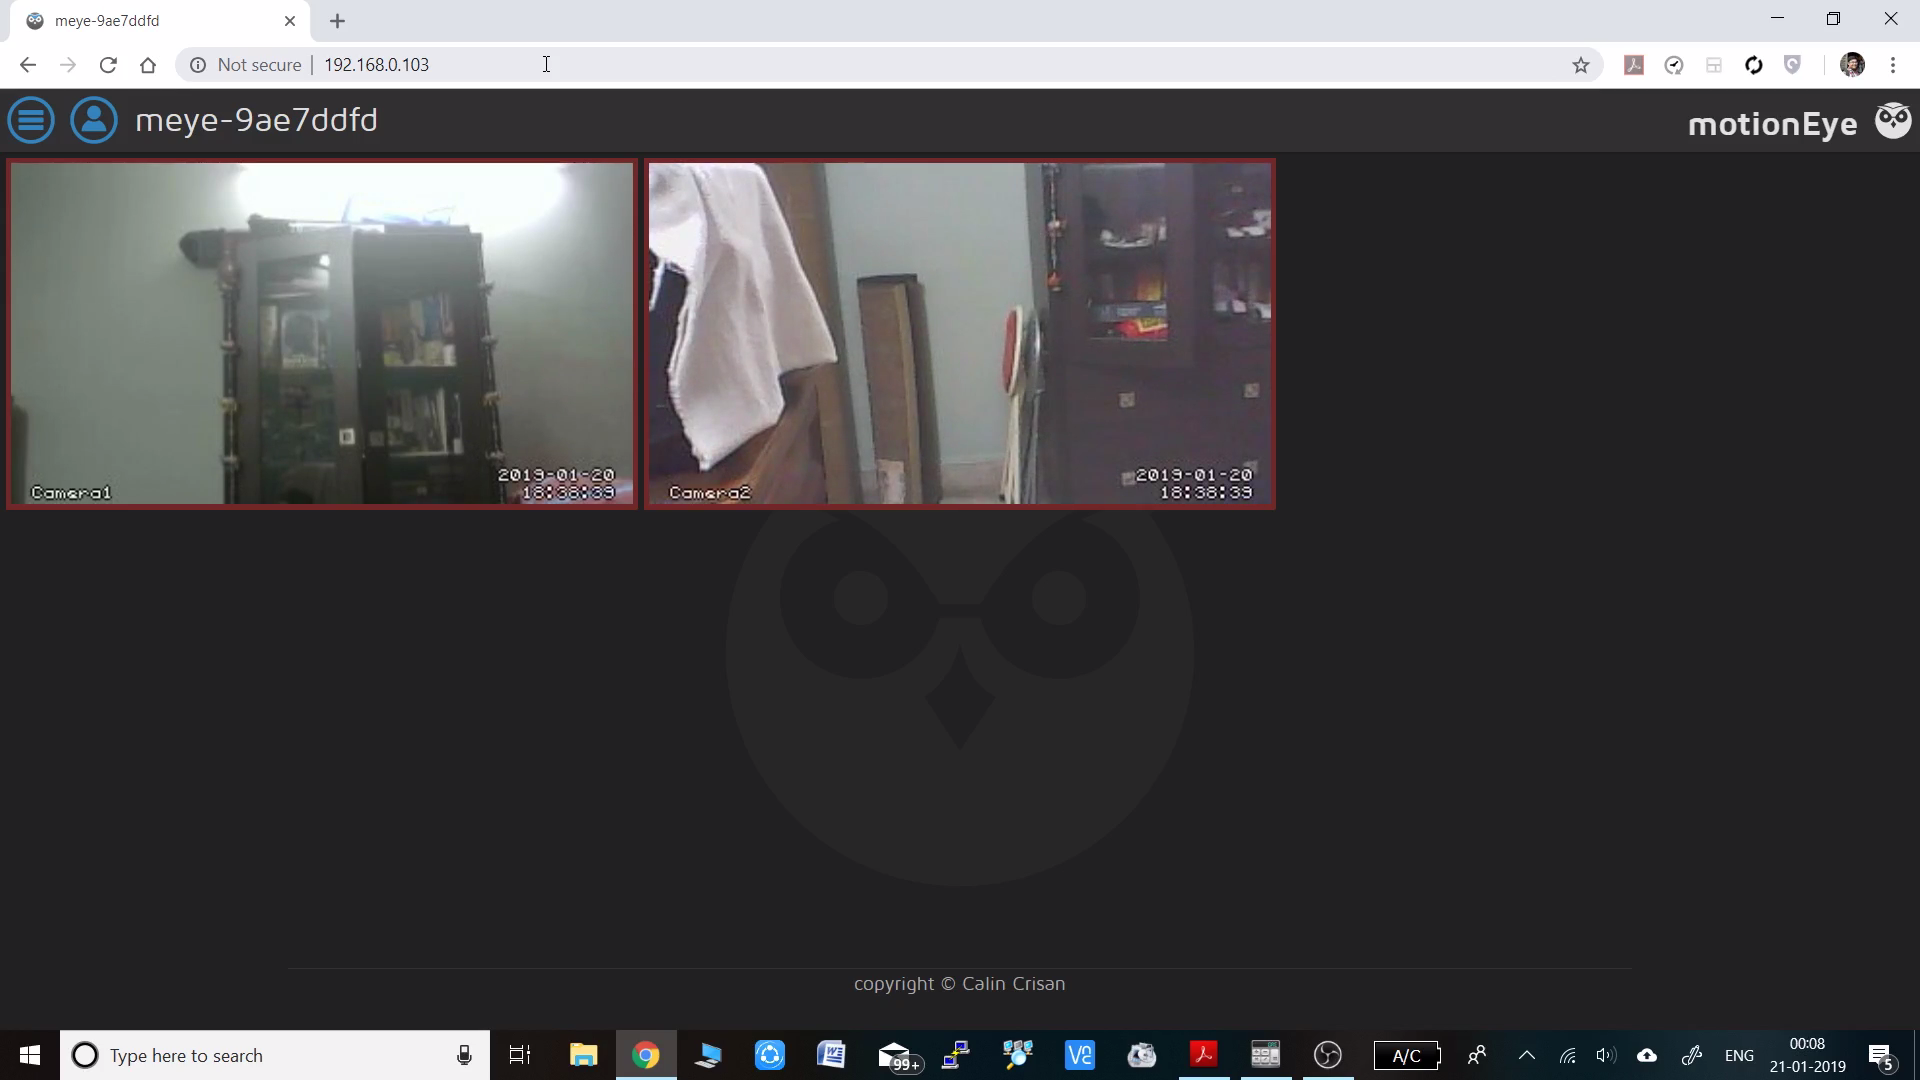1920x1080 pixels.
Task: Open the volume control in system tray
Action: point(1607,1055)
